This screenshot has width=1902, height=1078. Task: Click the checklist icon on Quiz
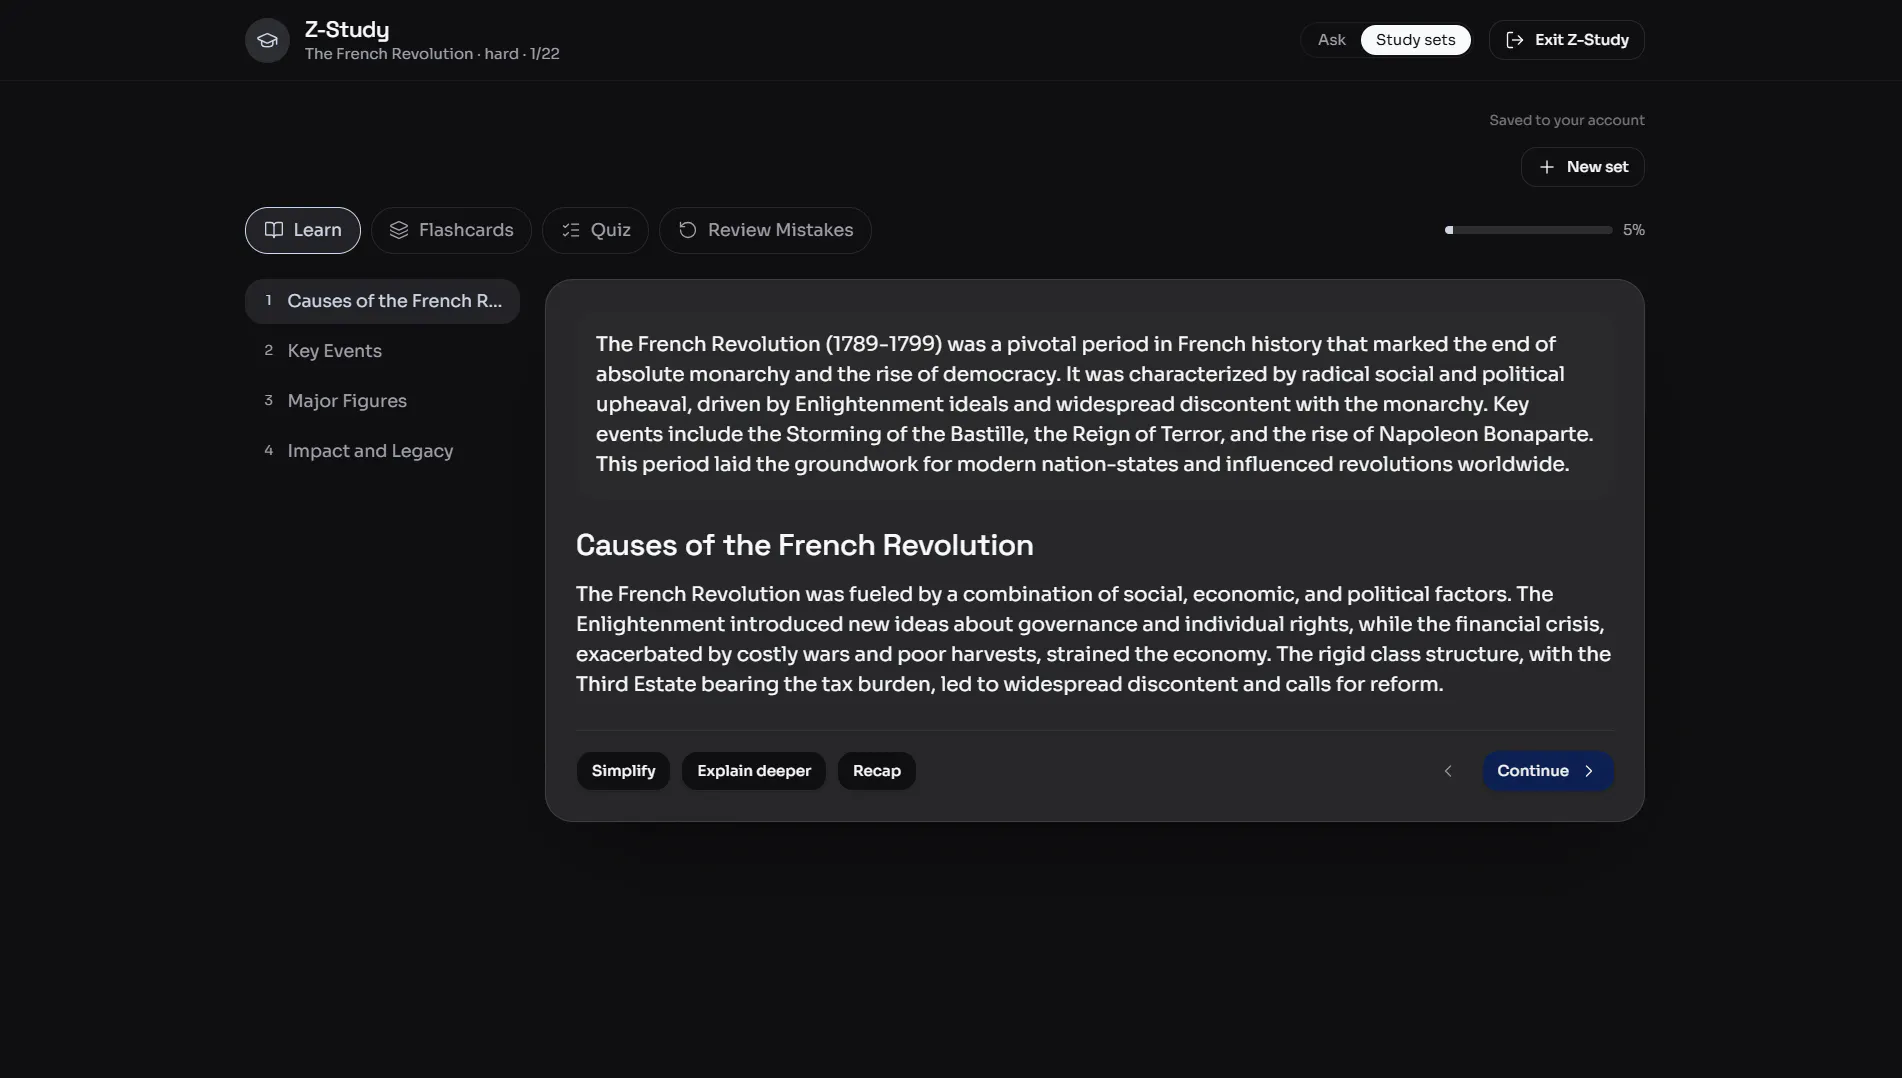[570, 230]
